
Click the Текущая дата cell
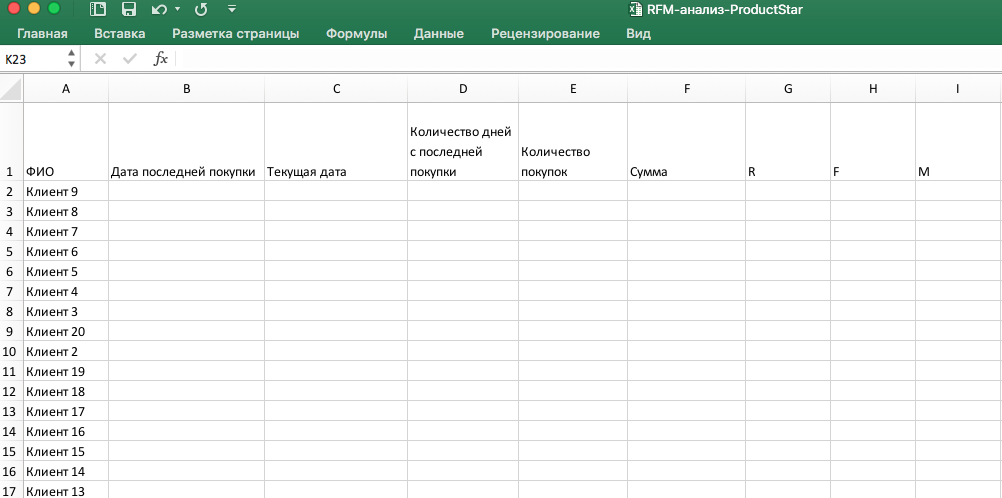pyautogui.click(x=336, y=141)
